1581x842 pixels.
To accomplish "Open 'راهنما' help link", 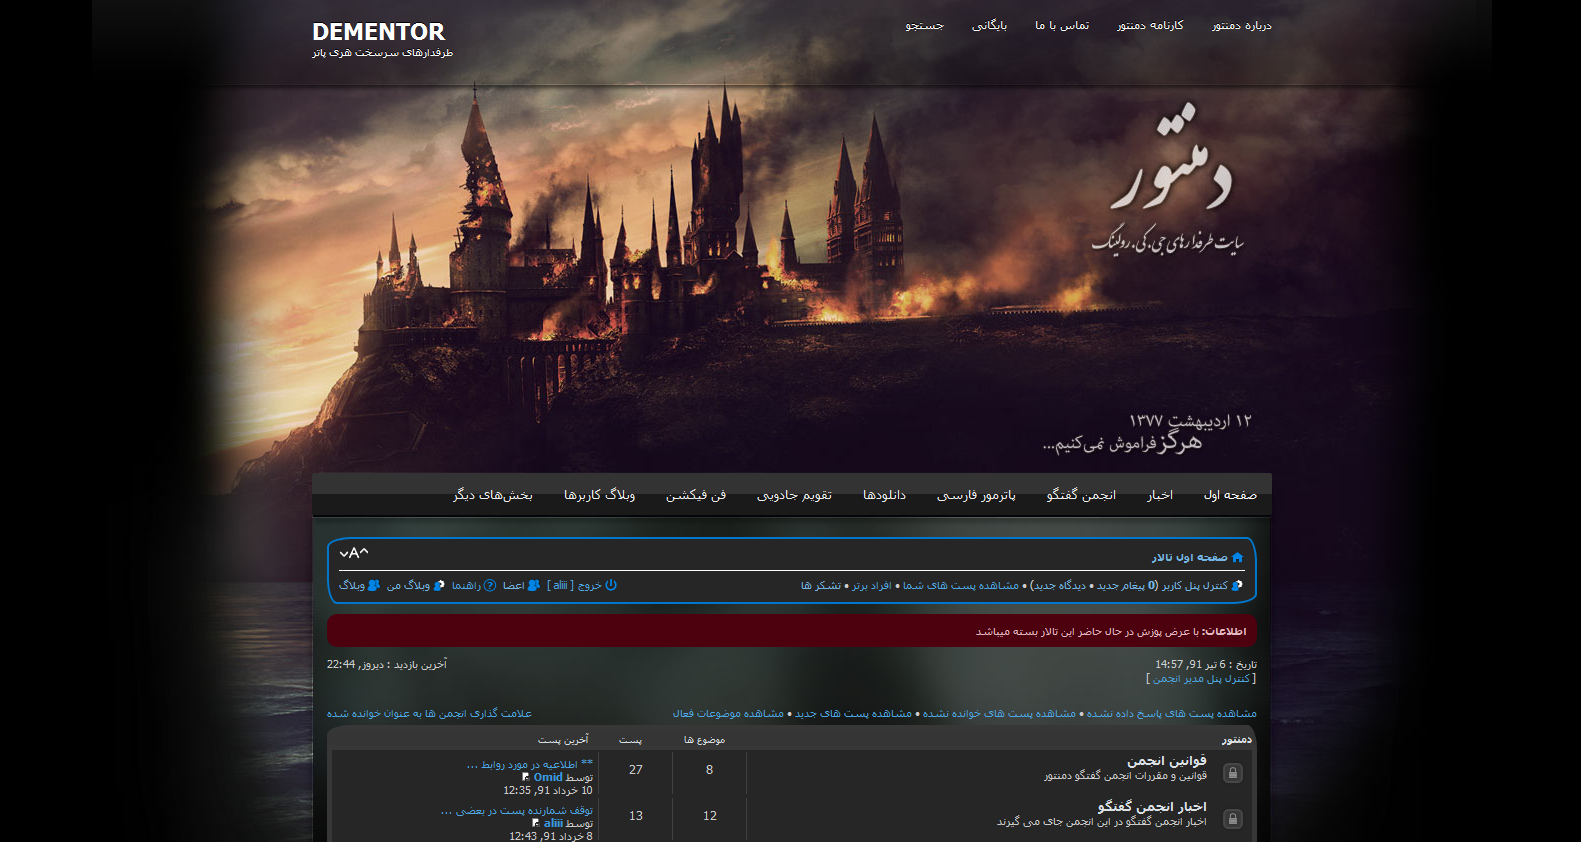I will click(x=466, y=585).
